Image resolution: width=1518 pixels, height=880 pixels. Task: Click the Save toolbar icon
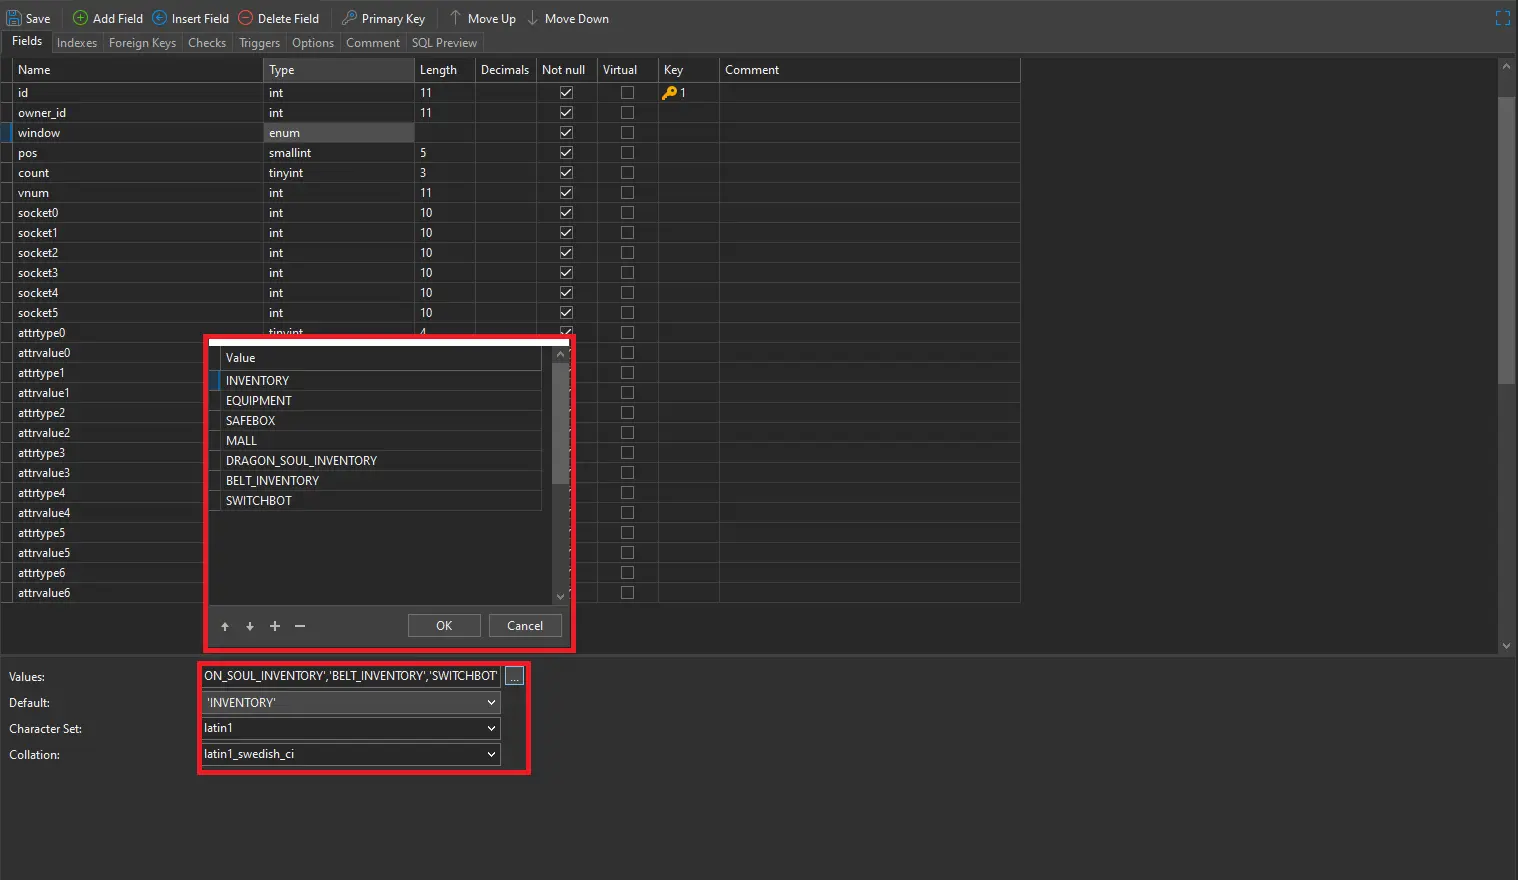[15, 18]
